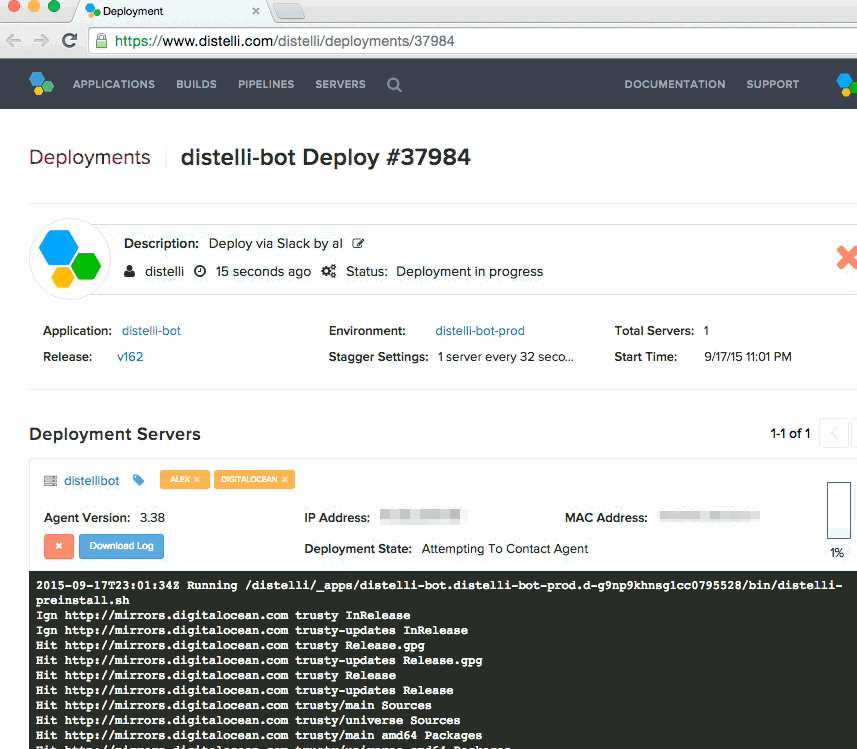Open the SERVERS menu
Screen dimensions: 857x749
point(341,84)
